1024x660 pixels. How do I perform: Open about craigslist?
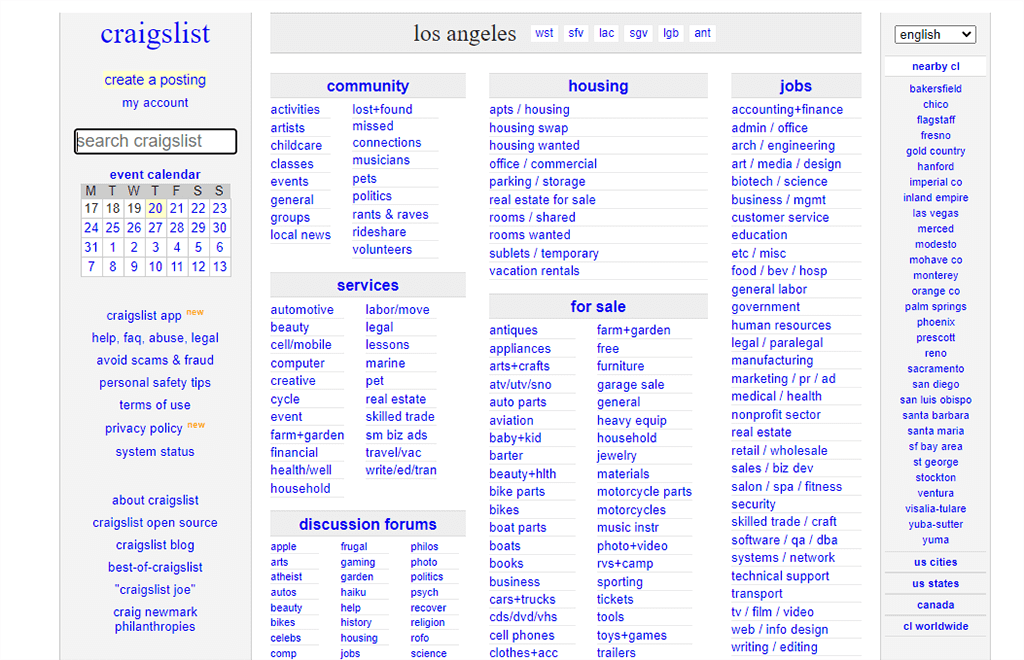(x=155, y=500)
